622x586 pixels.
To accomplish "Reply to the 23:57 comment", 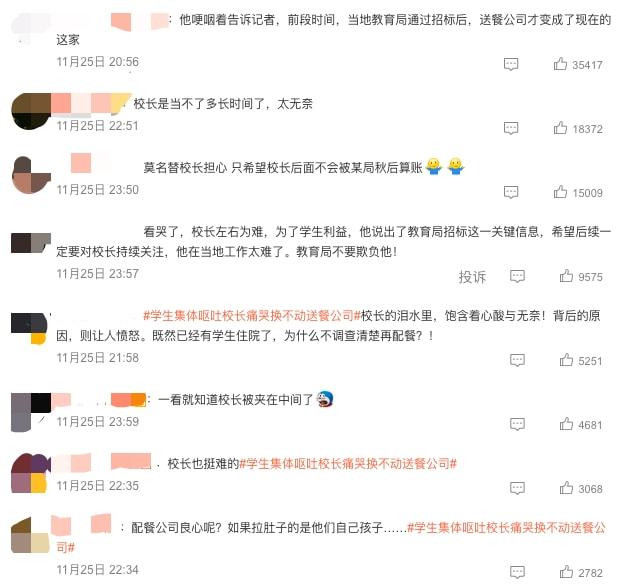I will pyautogui.click(x=517, y=277).
